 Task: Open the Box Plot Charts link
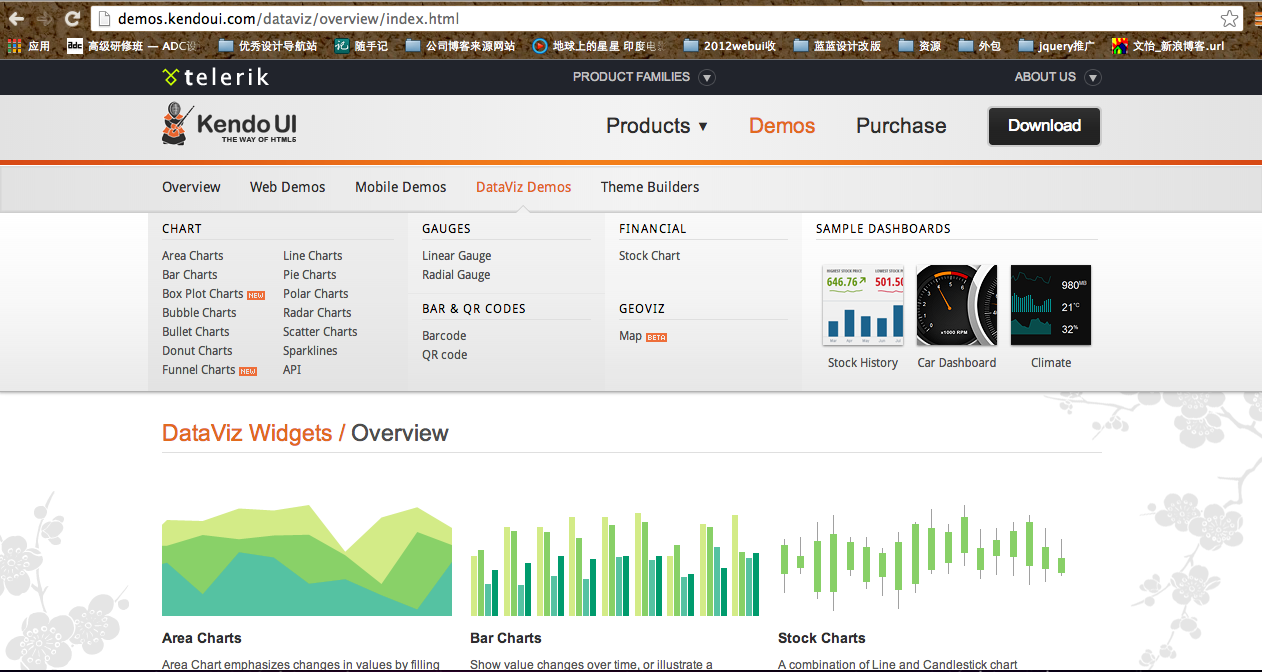(x=203, y=294)
